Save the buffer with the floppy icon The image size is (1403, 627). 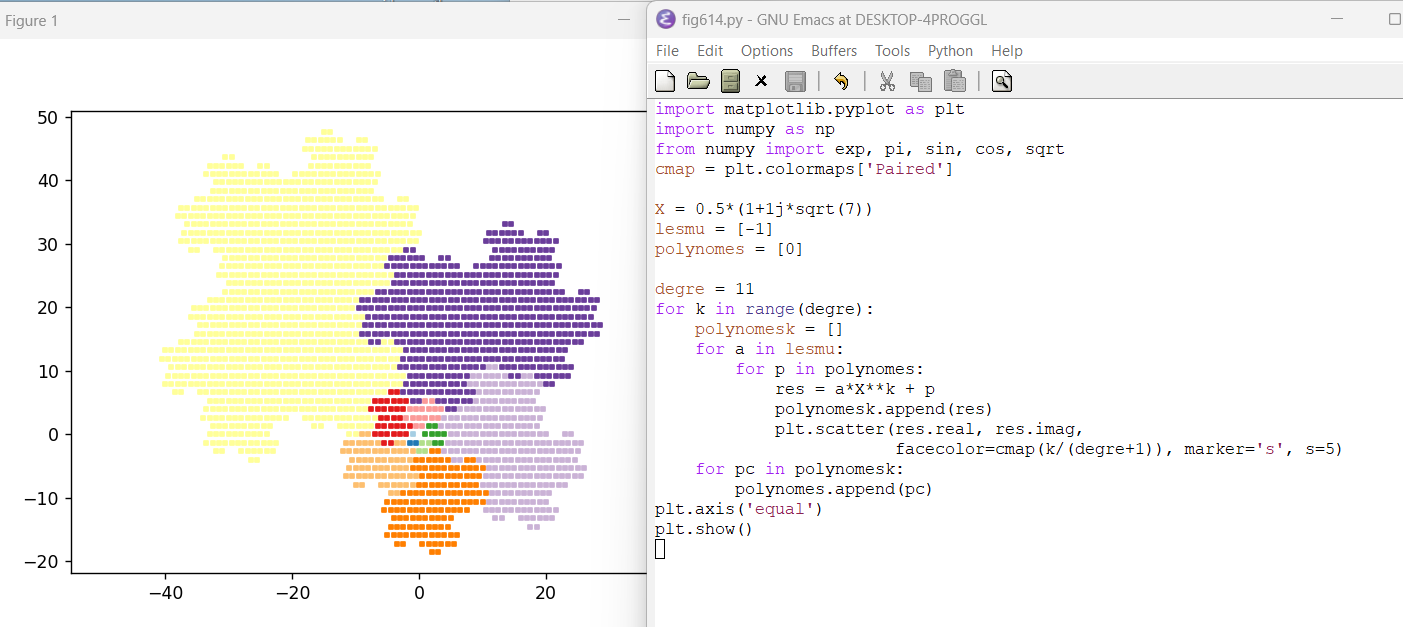[795, 81]
